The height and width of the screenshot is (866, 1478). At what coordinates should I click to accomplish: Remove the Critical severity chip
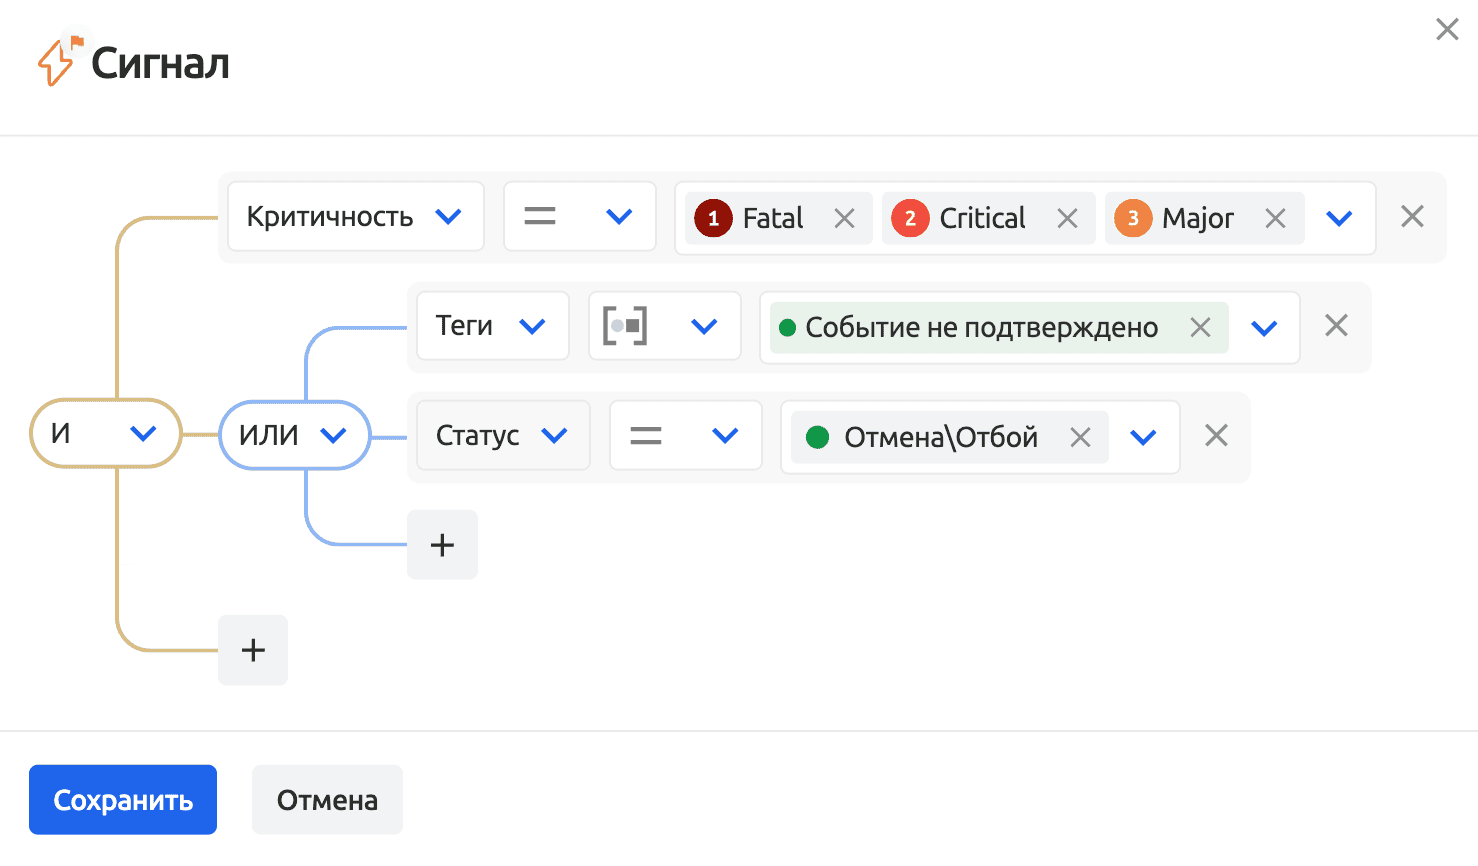click(1067, 218)
